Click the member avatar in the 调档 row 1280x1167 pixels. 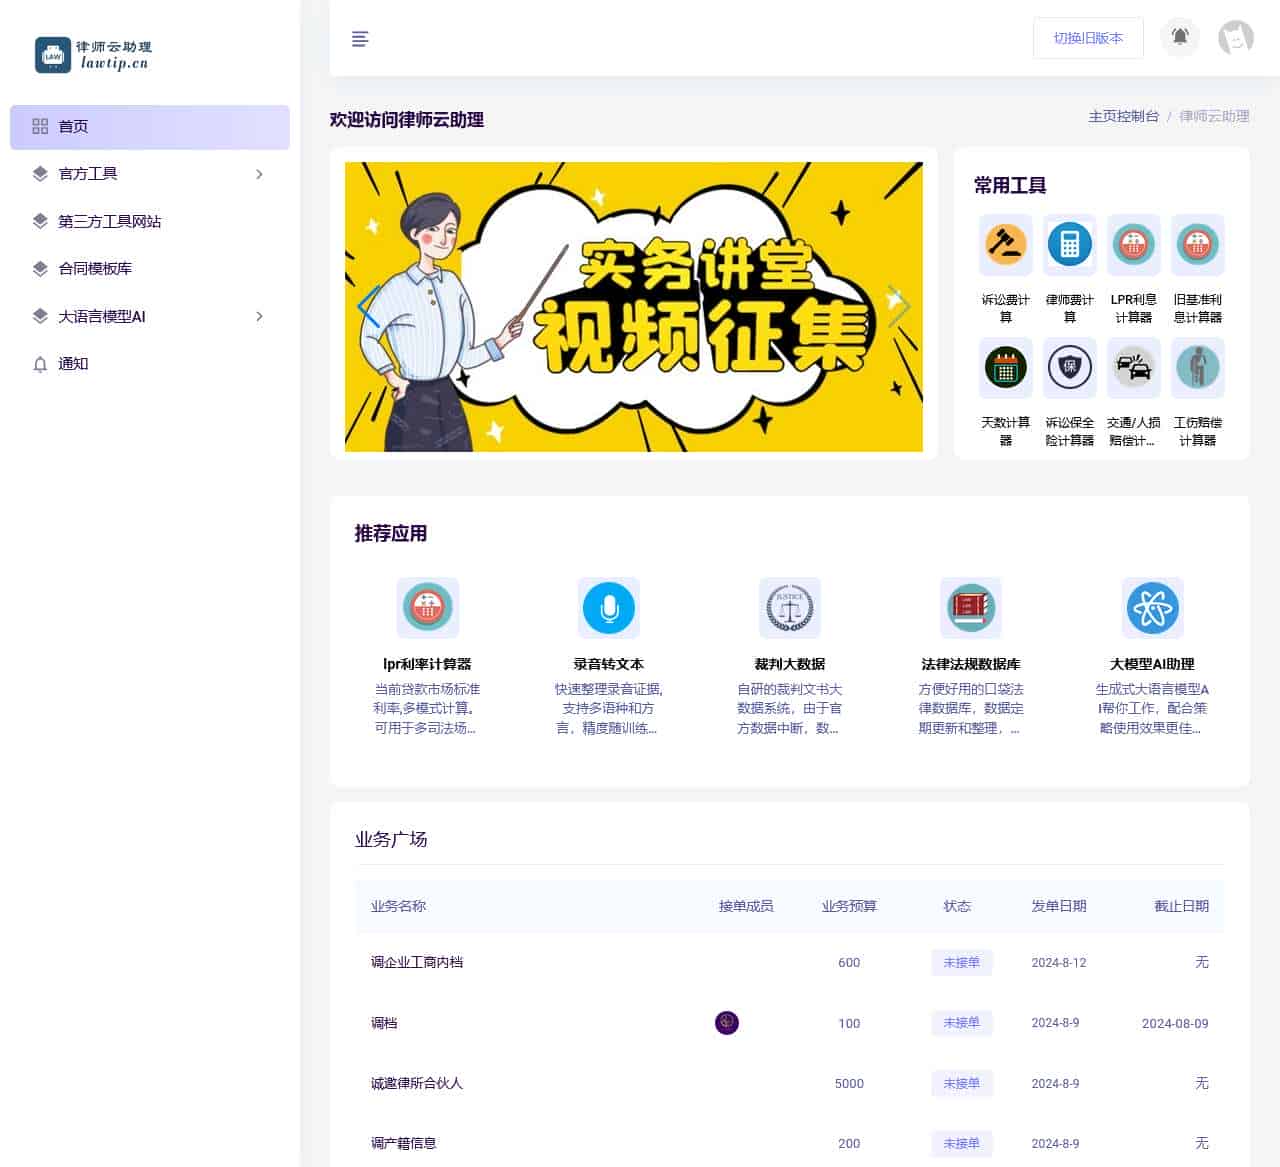pos(727,1023)
